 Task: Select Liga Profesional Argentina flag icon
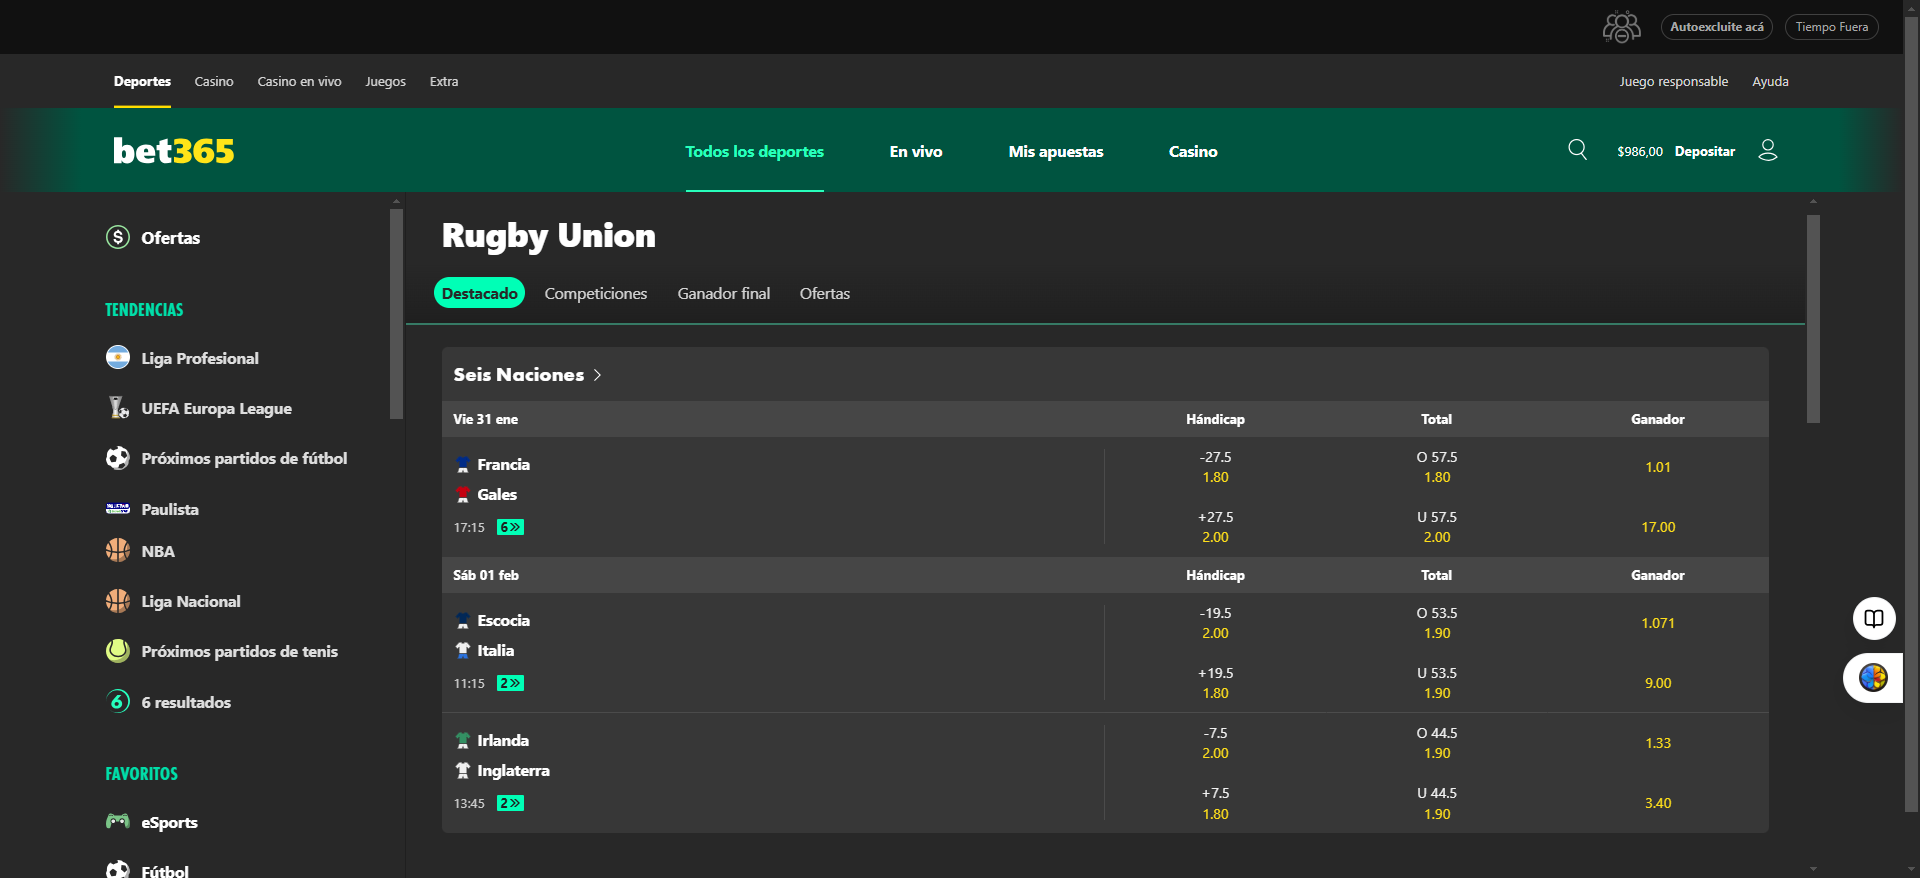coord(118,357)
